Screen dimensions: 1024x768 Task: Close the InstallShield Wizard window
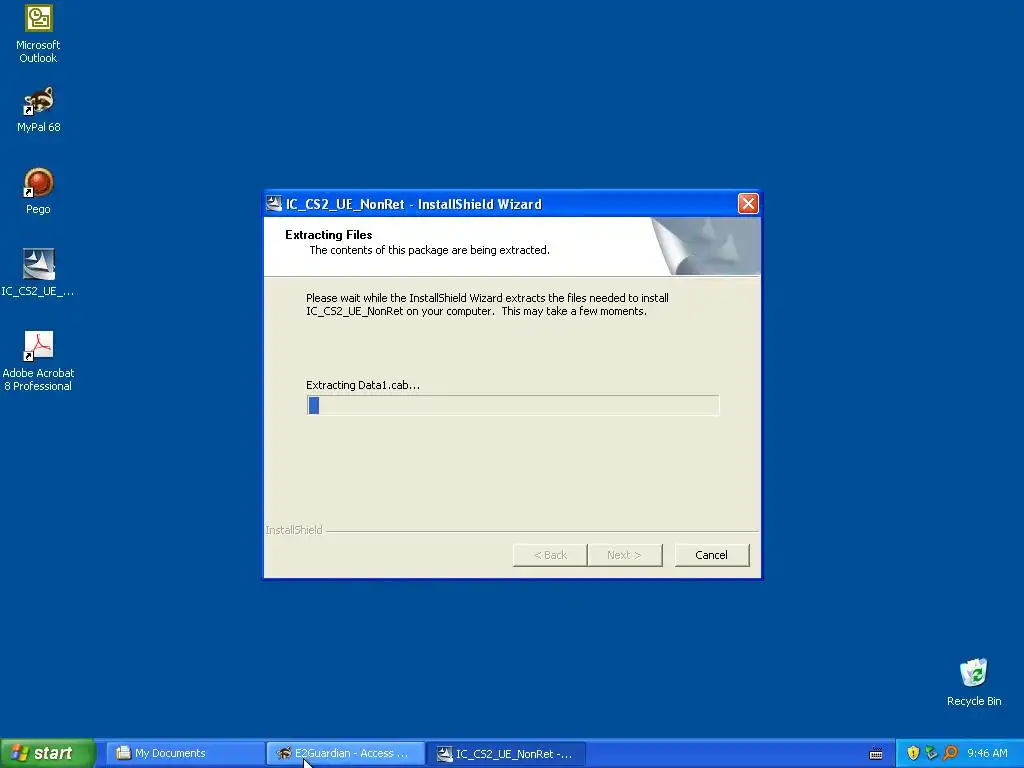coord(748,204)
